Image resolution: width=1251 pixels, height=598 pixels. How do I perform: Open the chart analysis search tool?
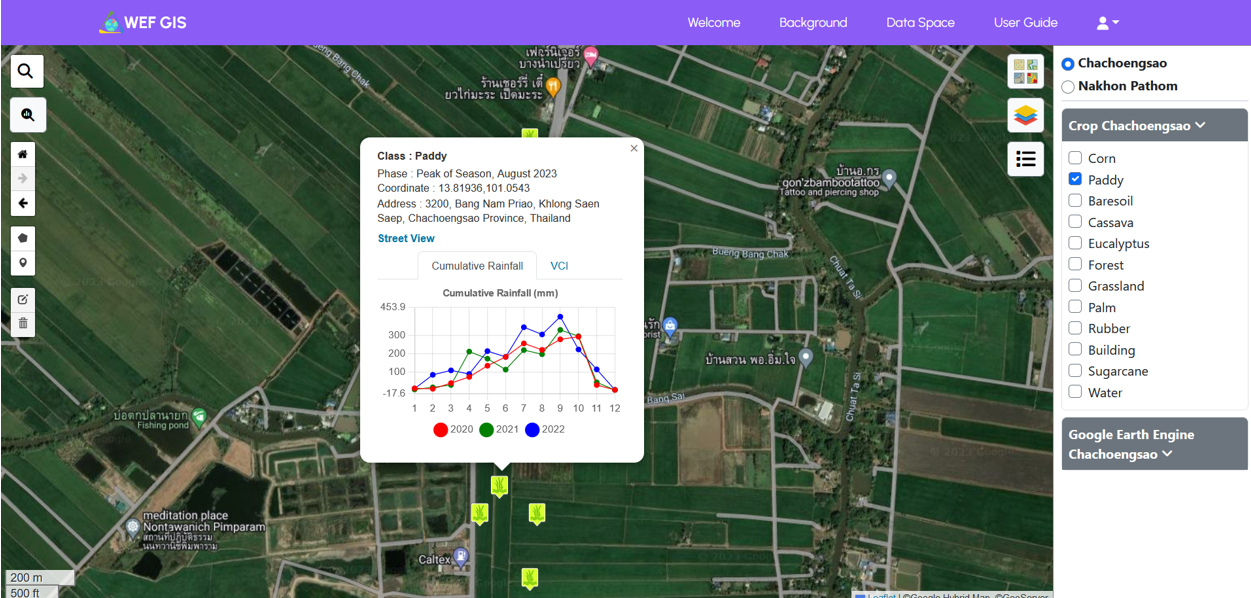point(28,115)
